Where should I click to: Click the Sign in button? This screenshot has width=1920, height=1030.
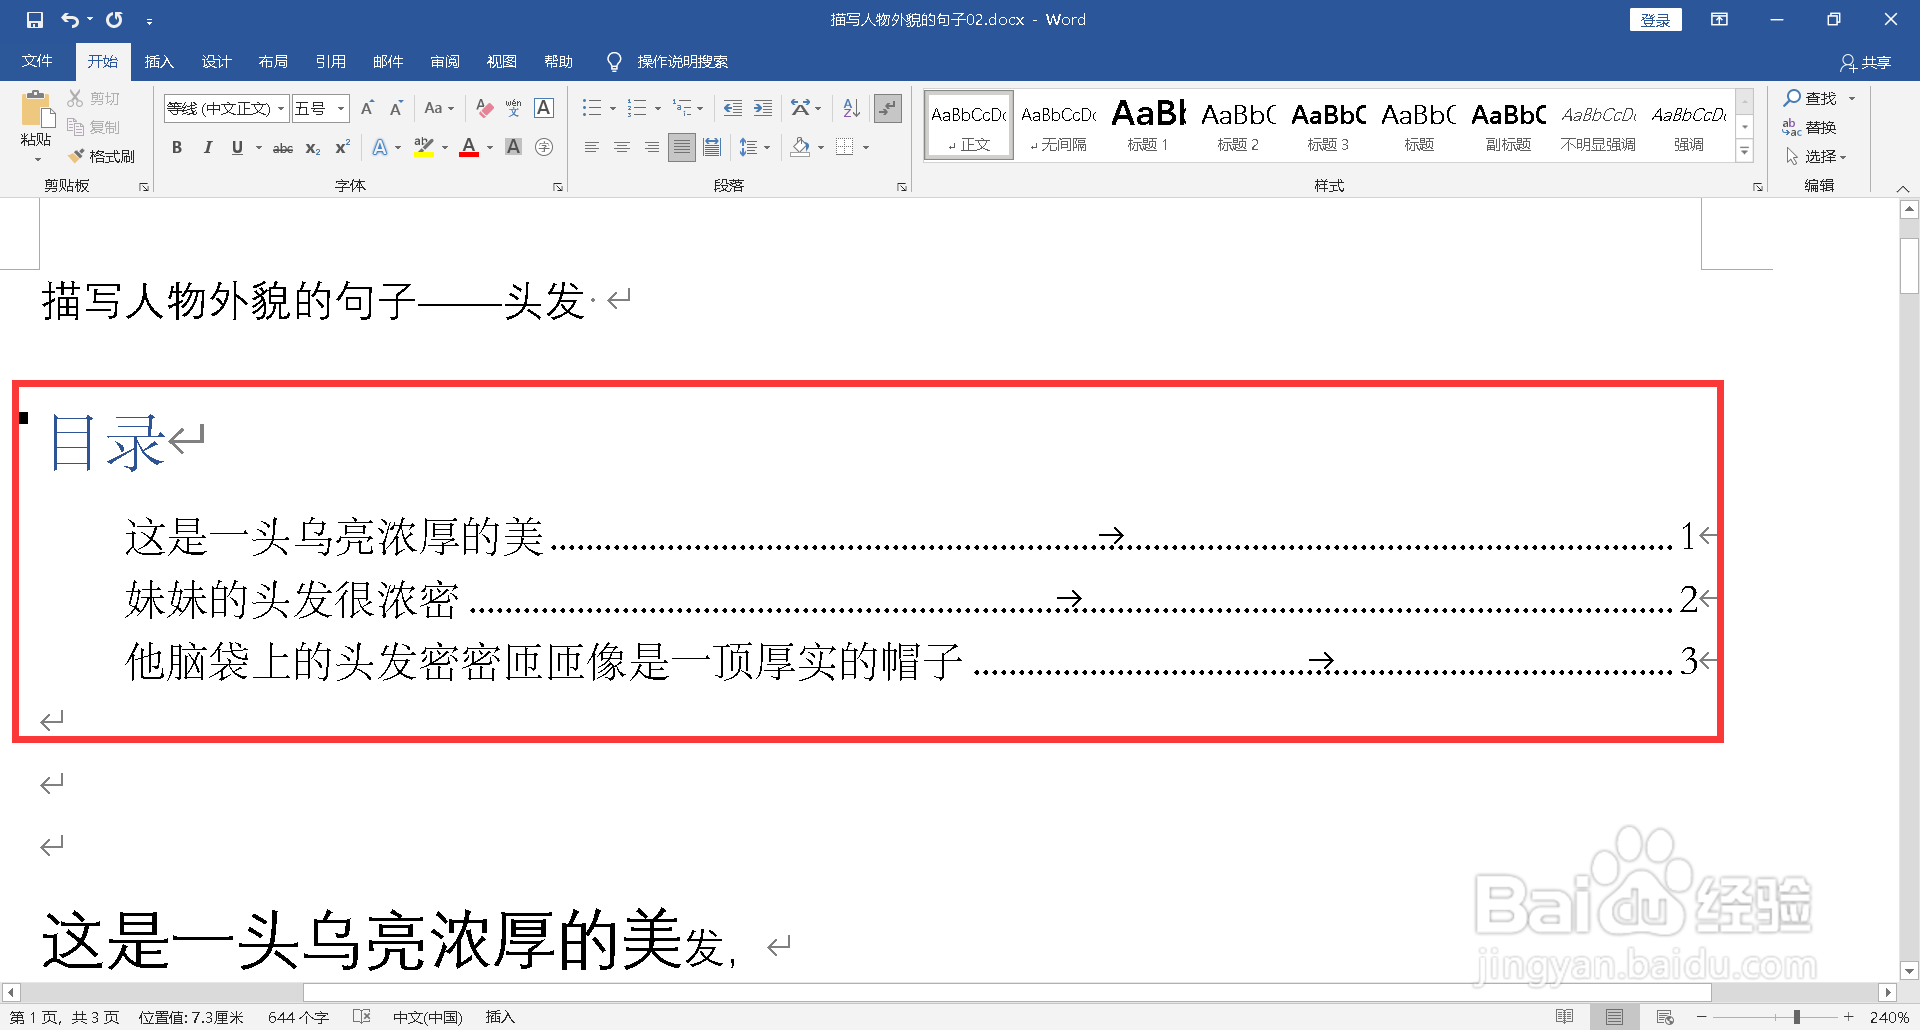1655,20
